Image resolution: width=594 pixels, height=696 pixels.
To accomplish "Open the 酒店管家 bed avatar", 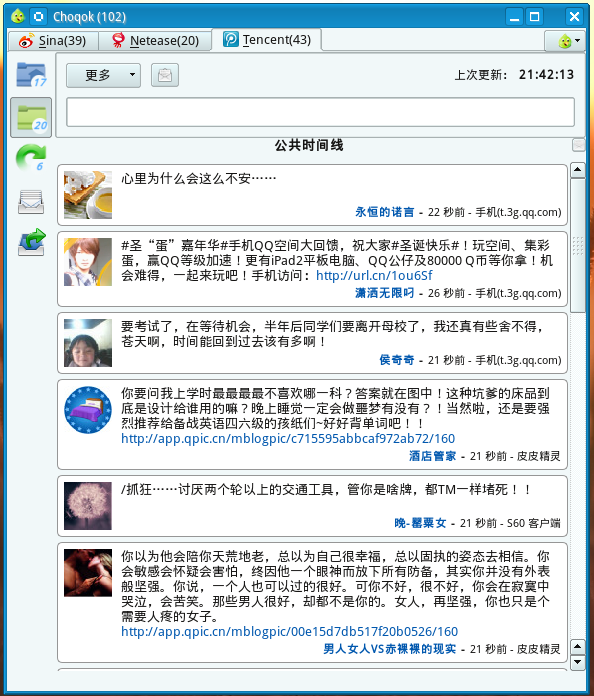I will coord(88,410).
